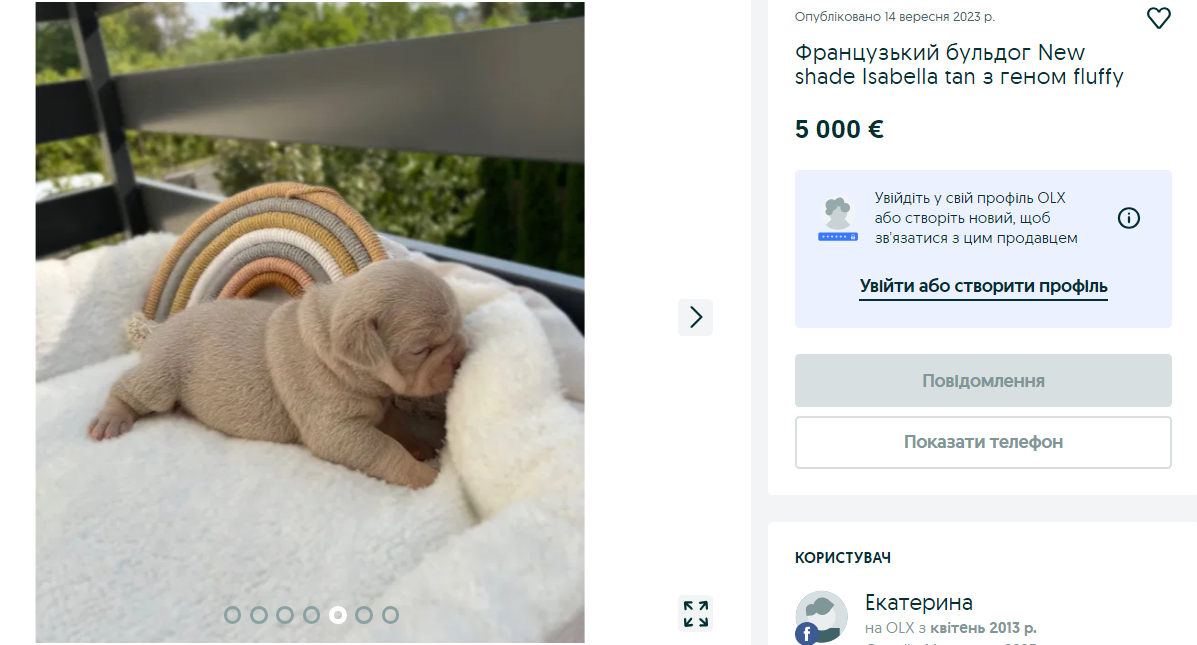Open fullscreen photo view
This screenshot has height=645, width=1197.
coord(695,613)
